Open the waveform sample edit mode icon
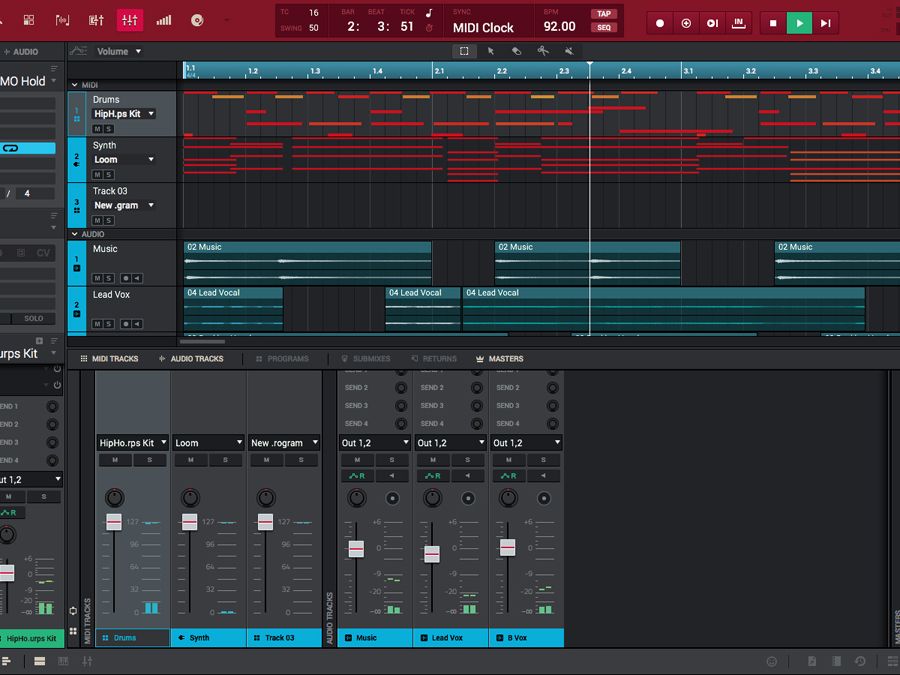 [63, 21]
